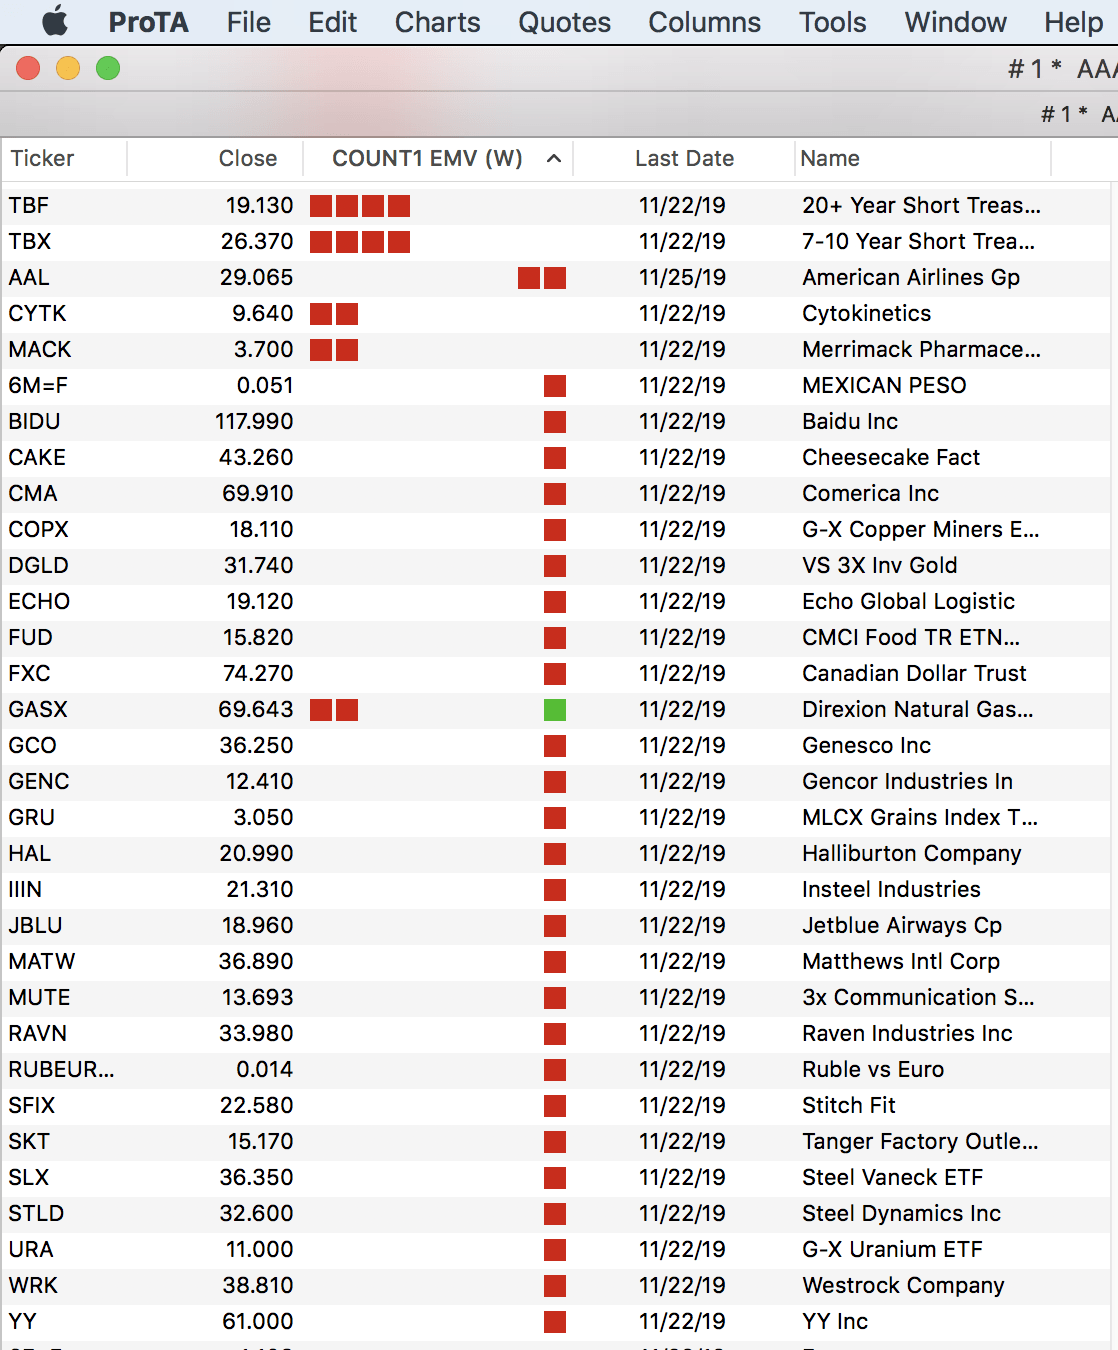
Task: Open the Tools menu
Action: click(832, 22)
